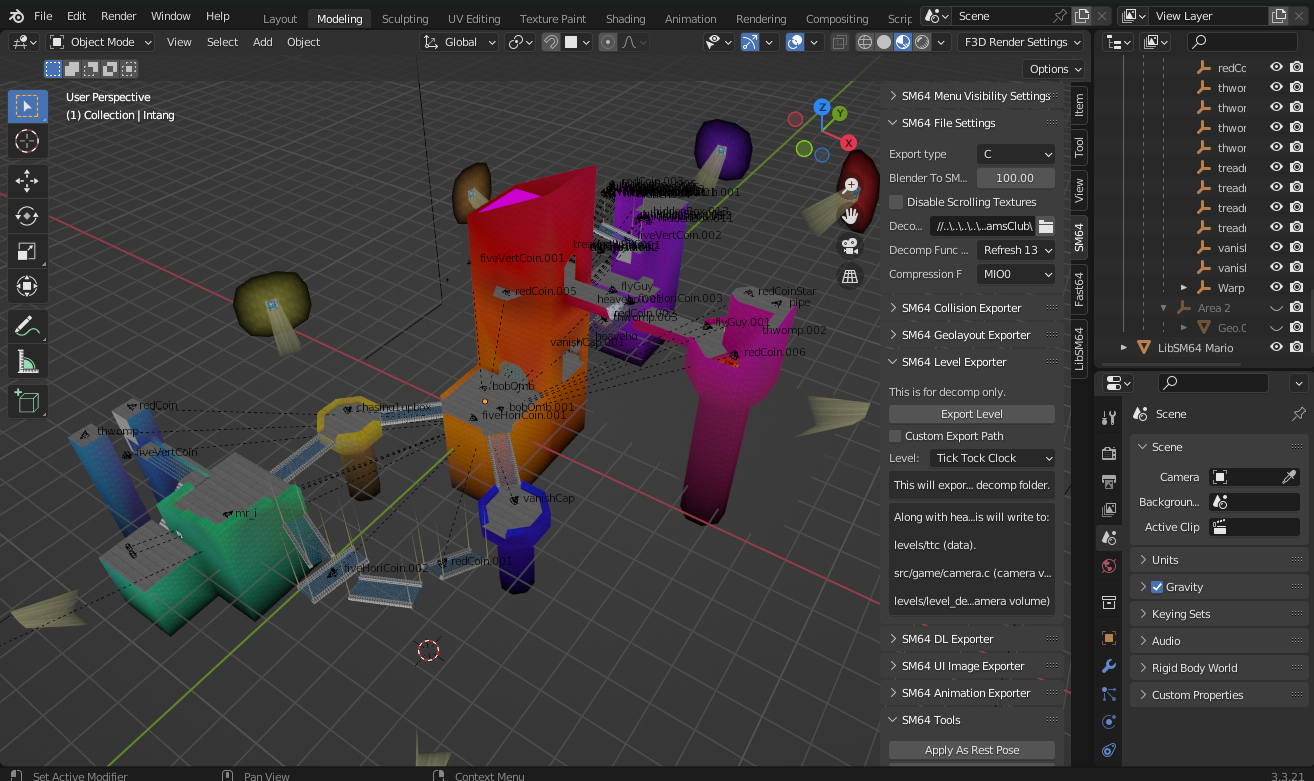The height and width of the screenshot is (781, 1314).
Task: Click the Add Cube tool
Action: pos(27,402)
